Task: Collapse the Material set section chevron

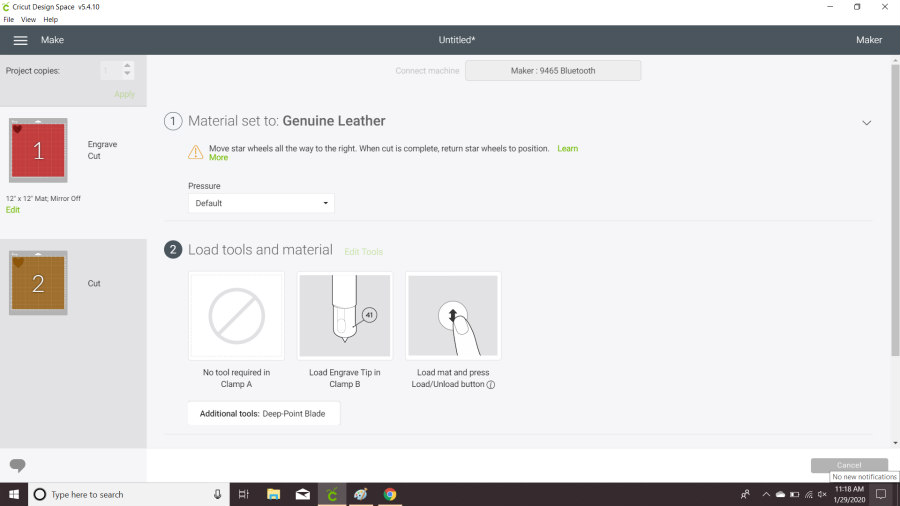Action: coord(866,122)
